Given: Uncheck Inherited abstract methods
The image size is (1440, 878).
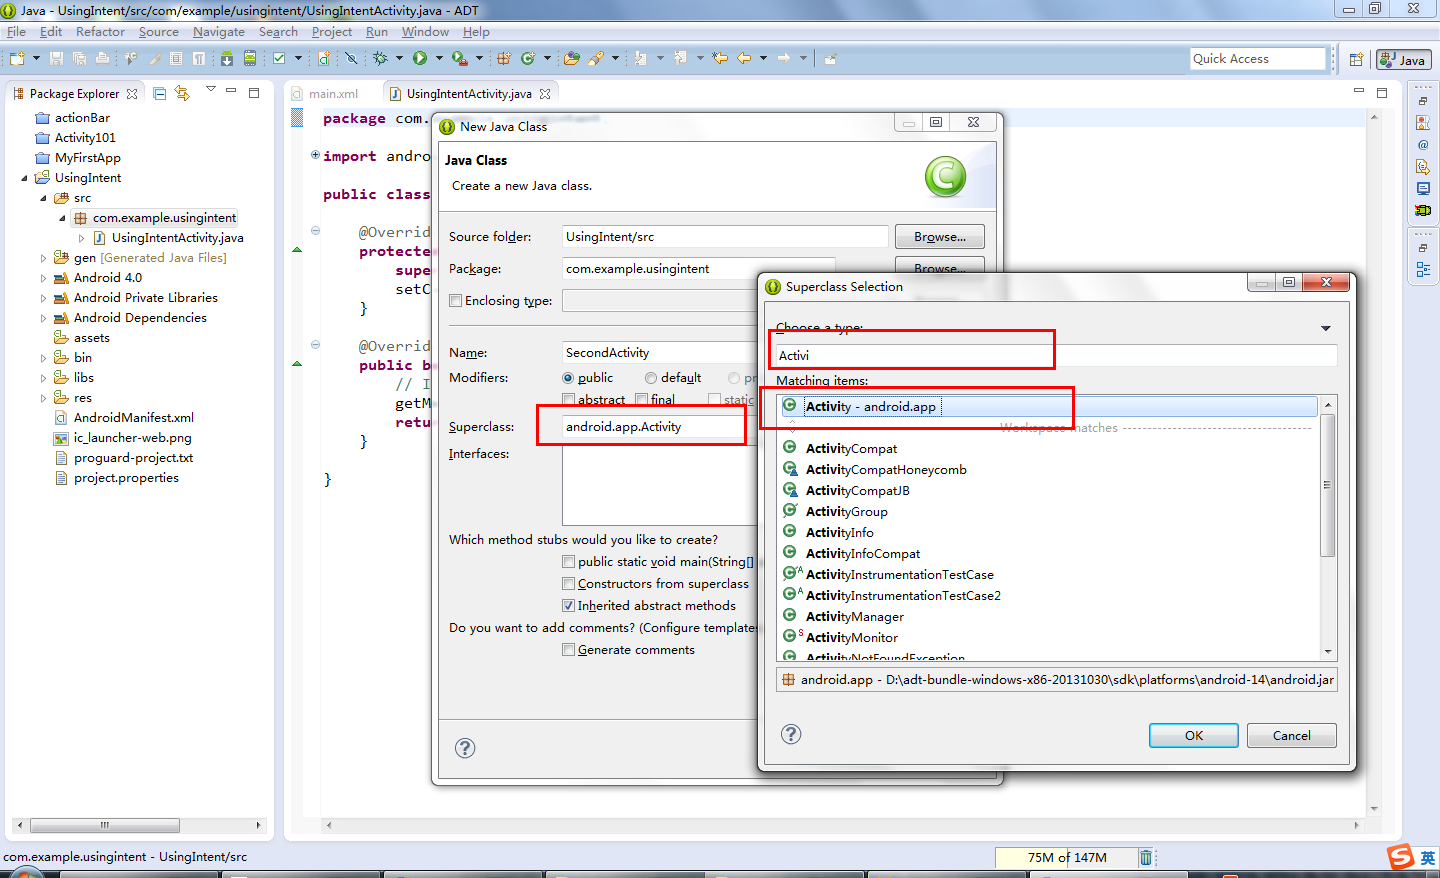Looking at the screenshot, I should tap(569, 606).
